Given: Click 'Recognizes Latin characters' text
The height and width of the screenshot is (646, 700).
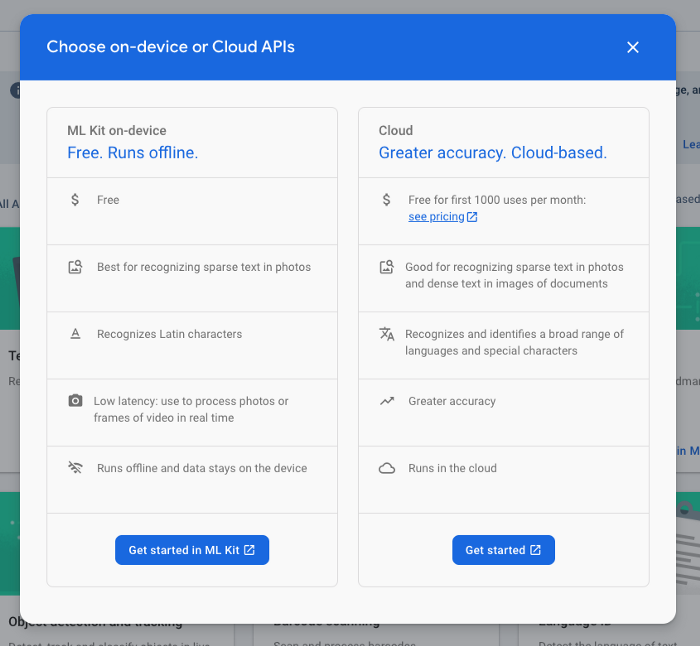Looking at the screenshot, I should (x=170, y=334).
